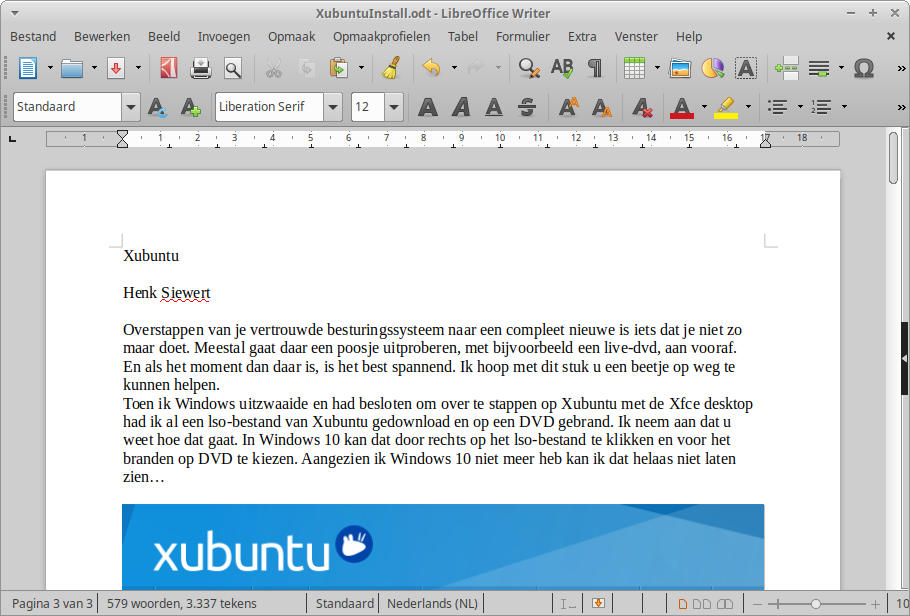Open the Opmaakprofielen menu

tap(381, 37)
